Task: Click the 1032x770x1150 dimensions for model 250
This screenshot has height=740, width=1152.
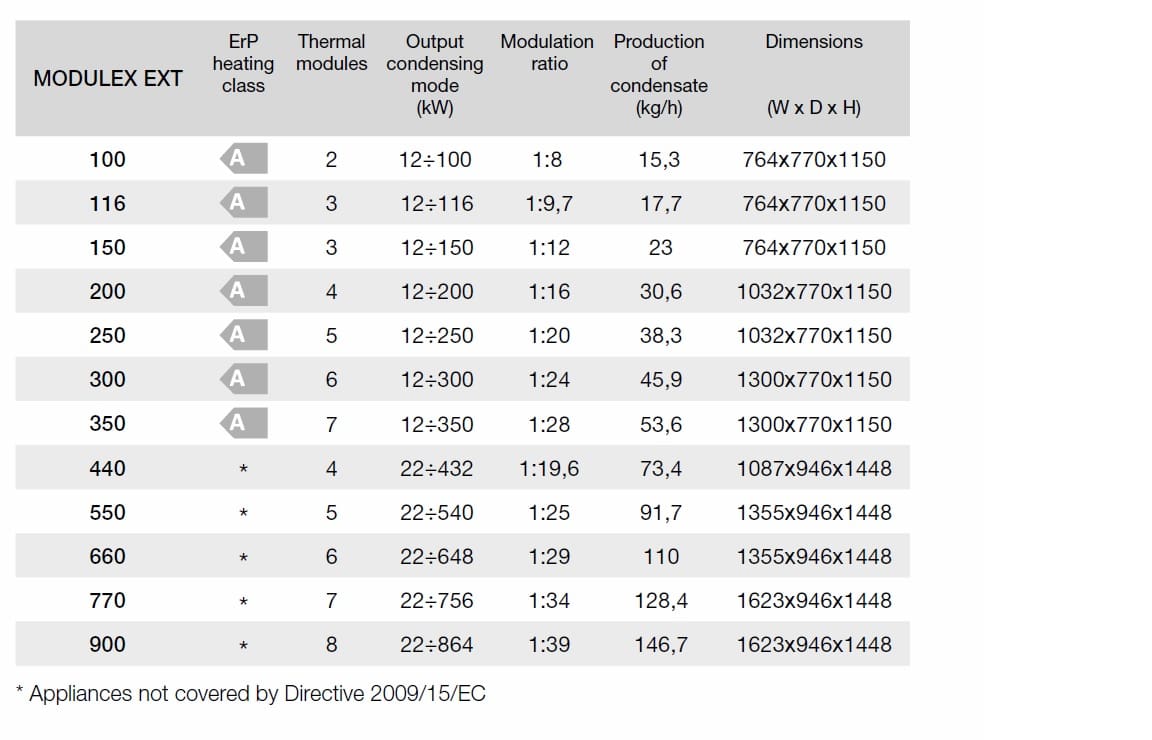Action: [x=814, y=336]
